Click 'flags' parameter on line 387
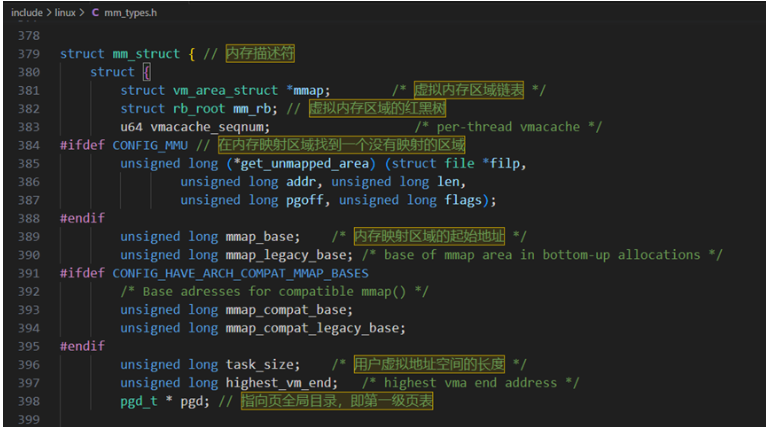 click(463, 200)
